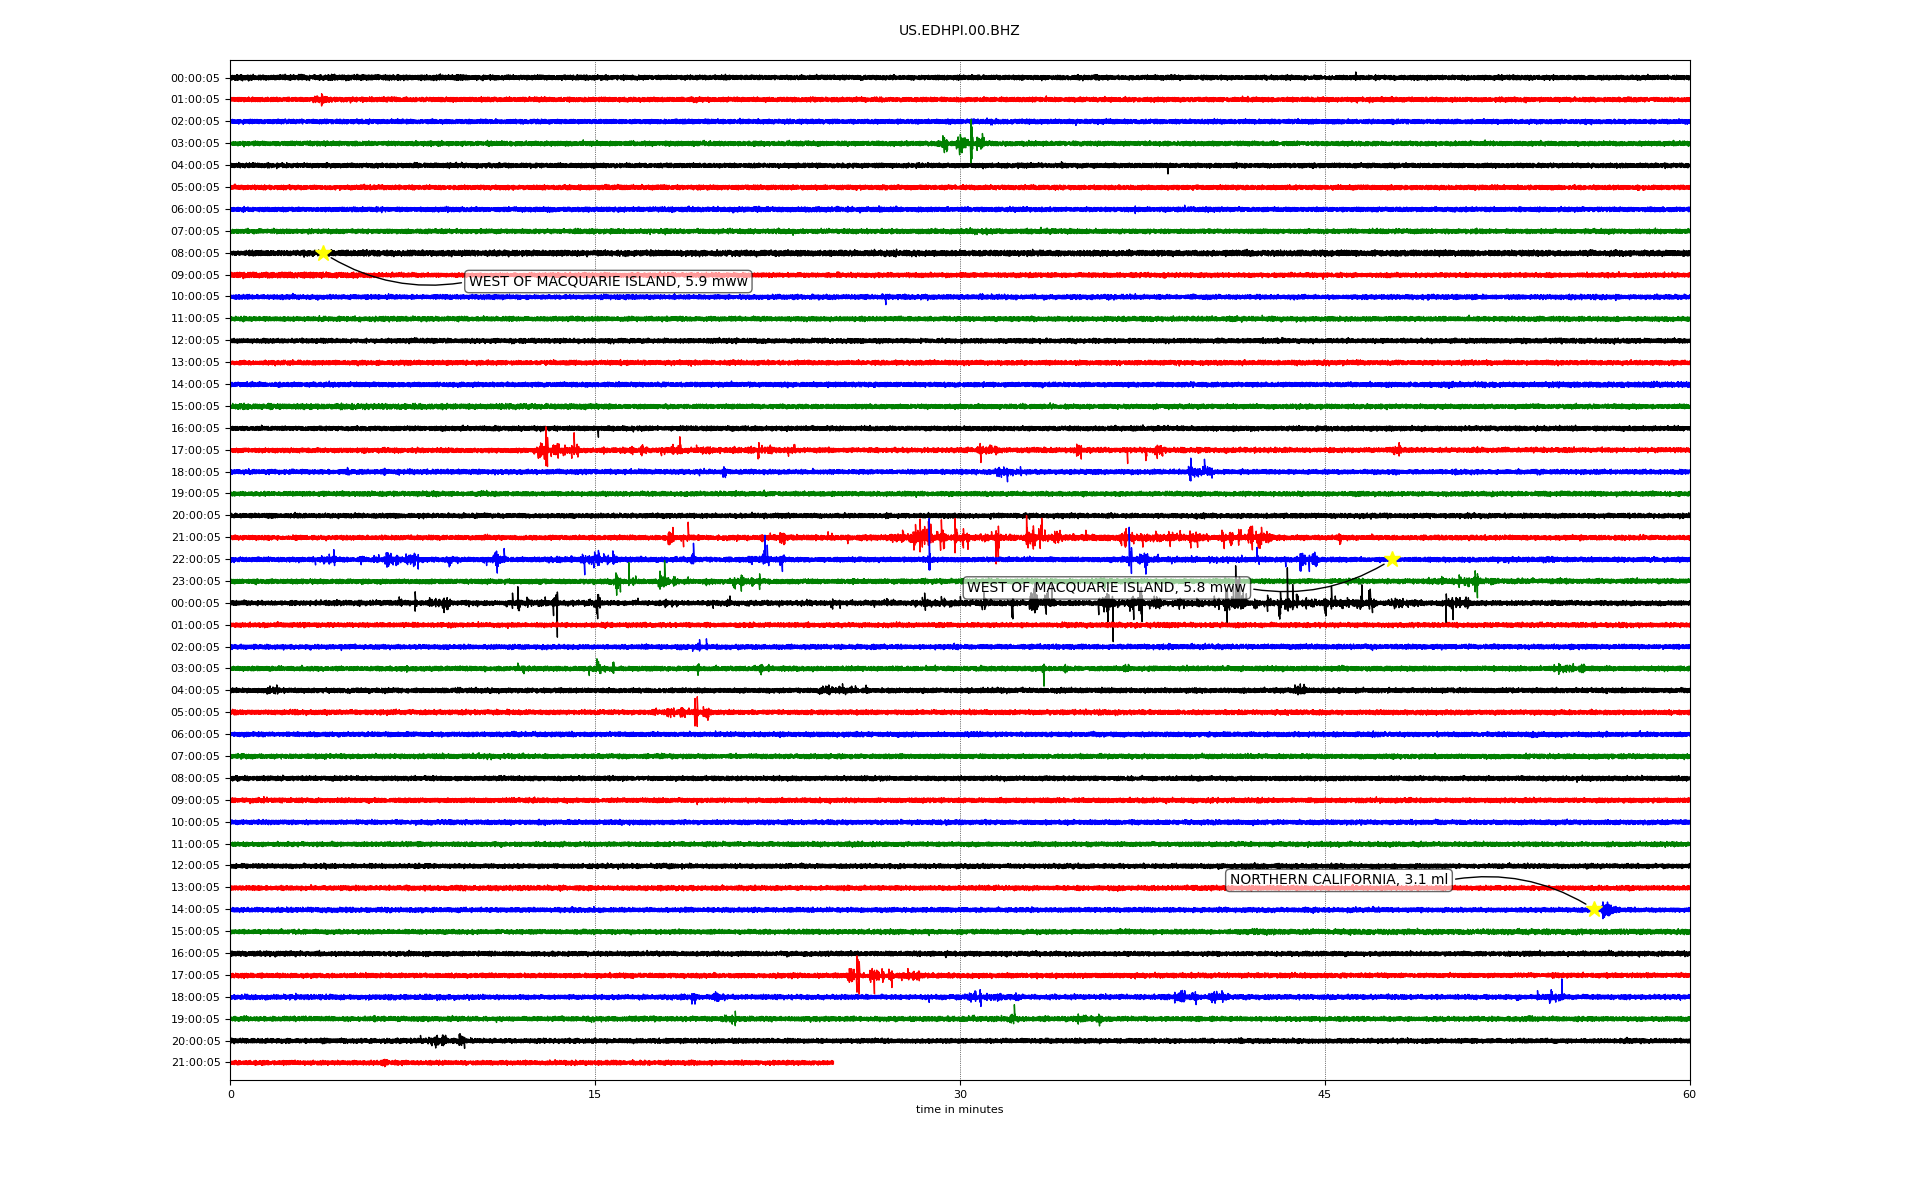This screenshot has width=1920, height=1200.
Task: Click the 45 tick on the time axis
Action: tap(1325, 1094)
